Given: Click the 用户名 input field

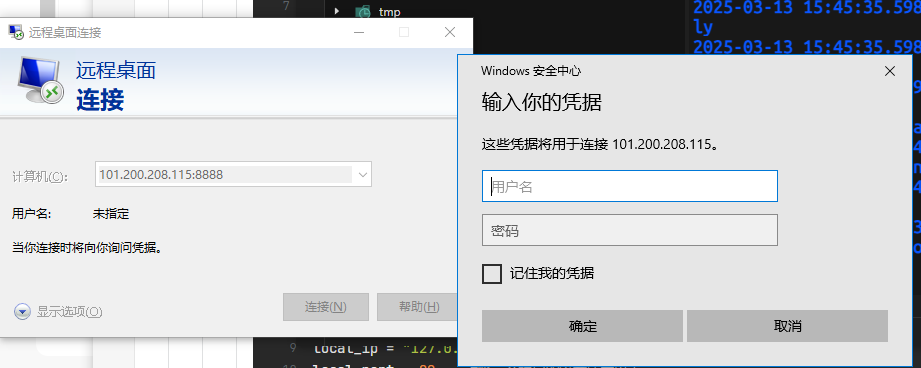Looking at the screenshot, I should coord(630,186).
